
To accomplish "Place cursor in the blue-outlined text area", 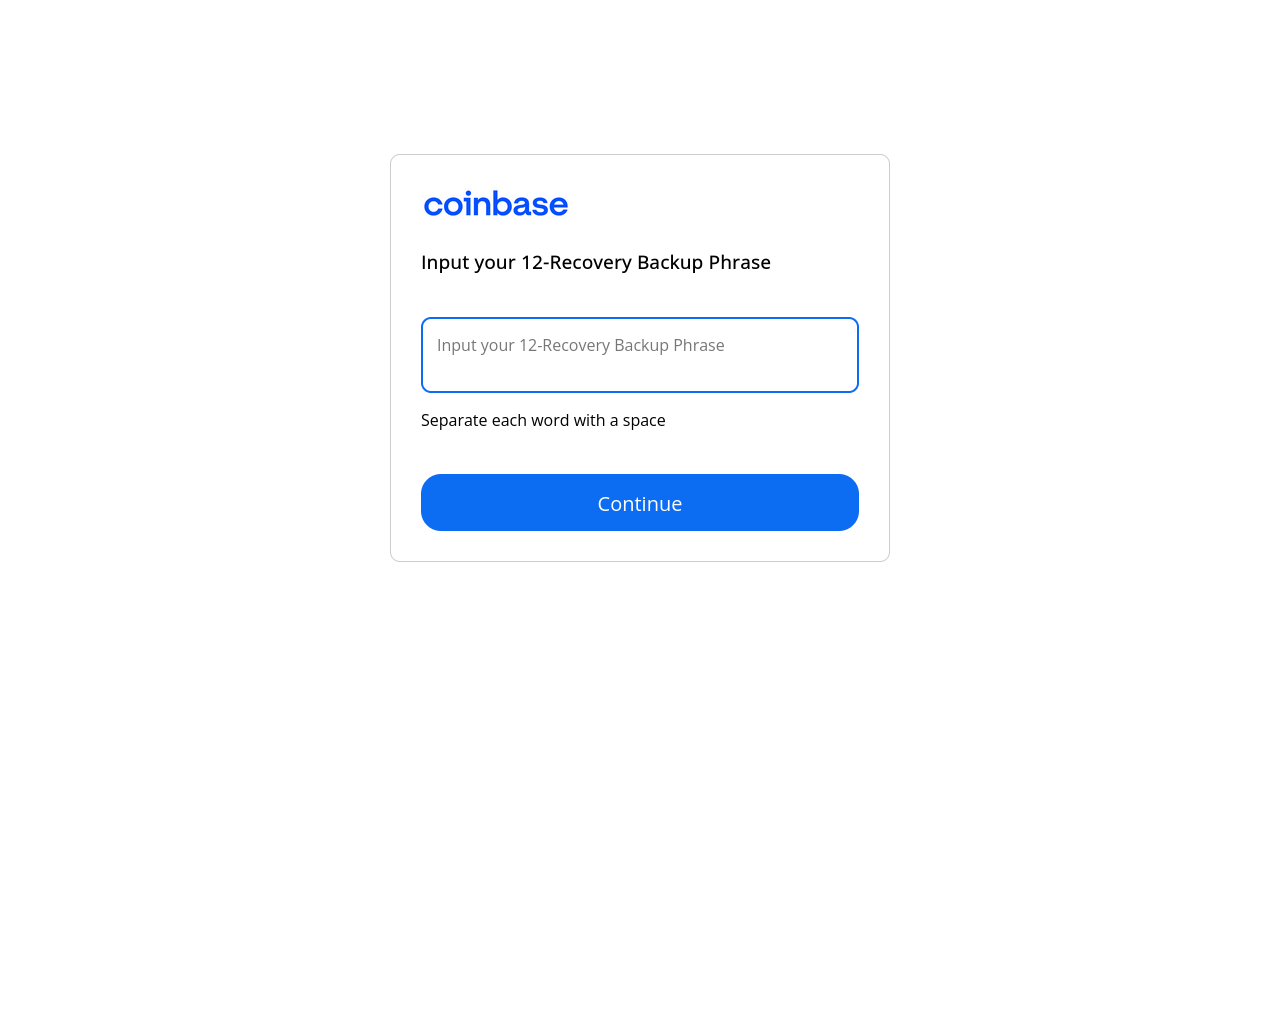I will point(640,355).
